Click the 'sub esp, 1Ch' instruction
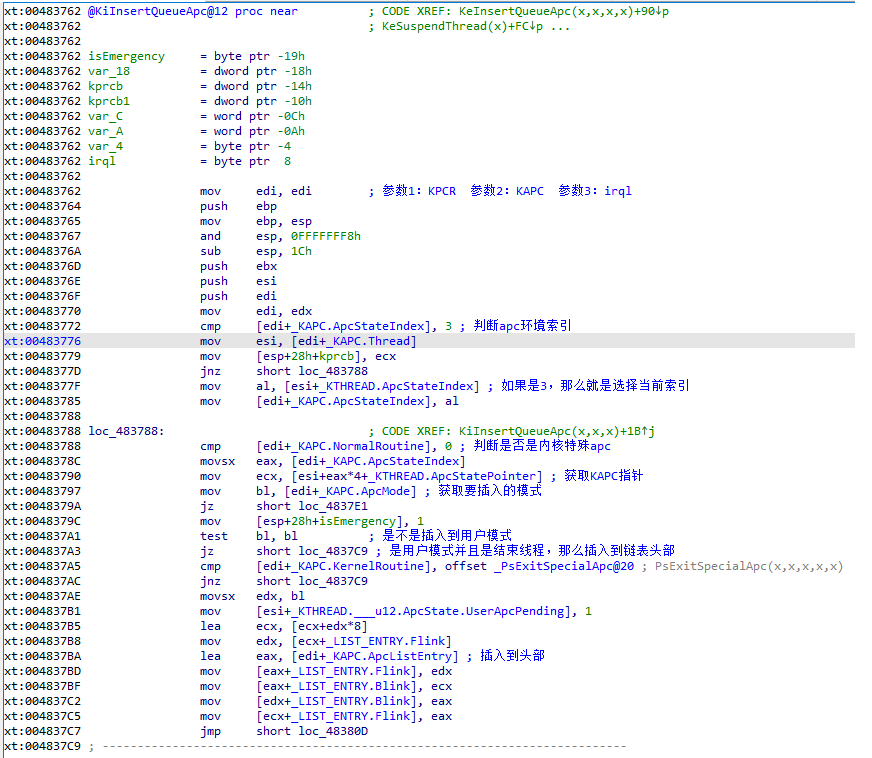 256,251
